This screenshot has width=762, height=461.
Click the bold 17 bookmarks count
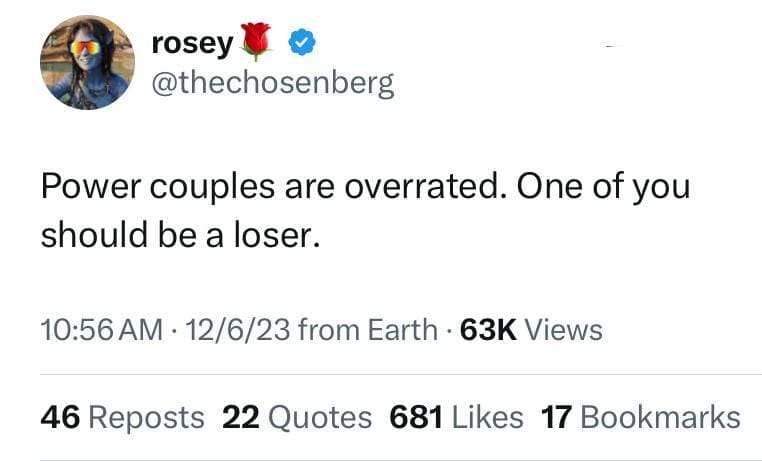coord(554,417)
